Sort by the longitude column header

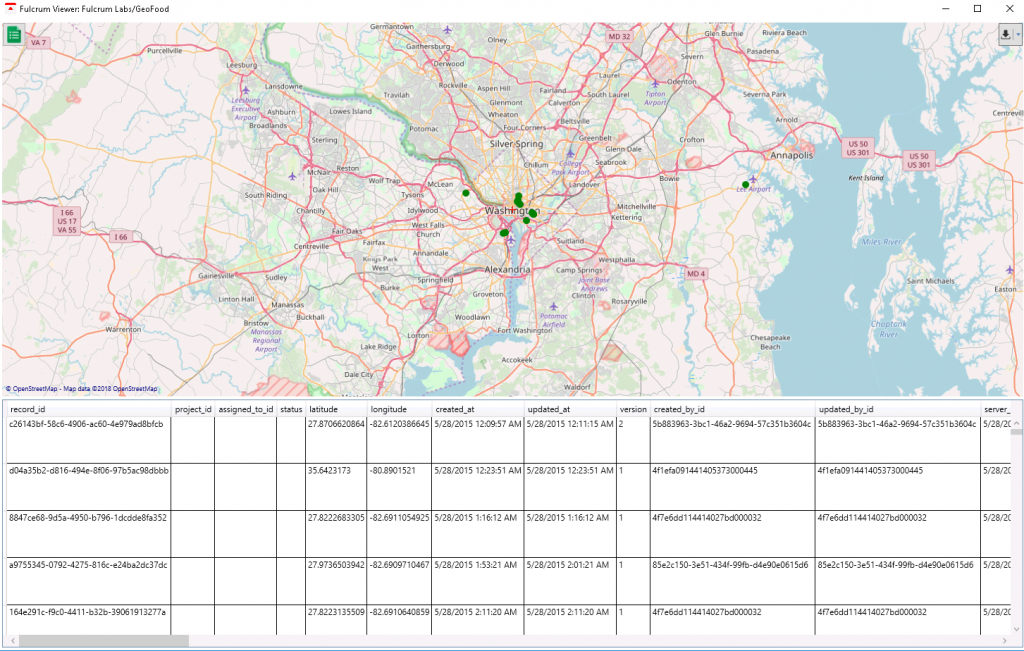pos(399,409)
